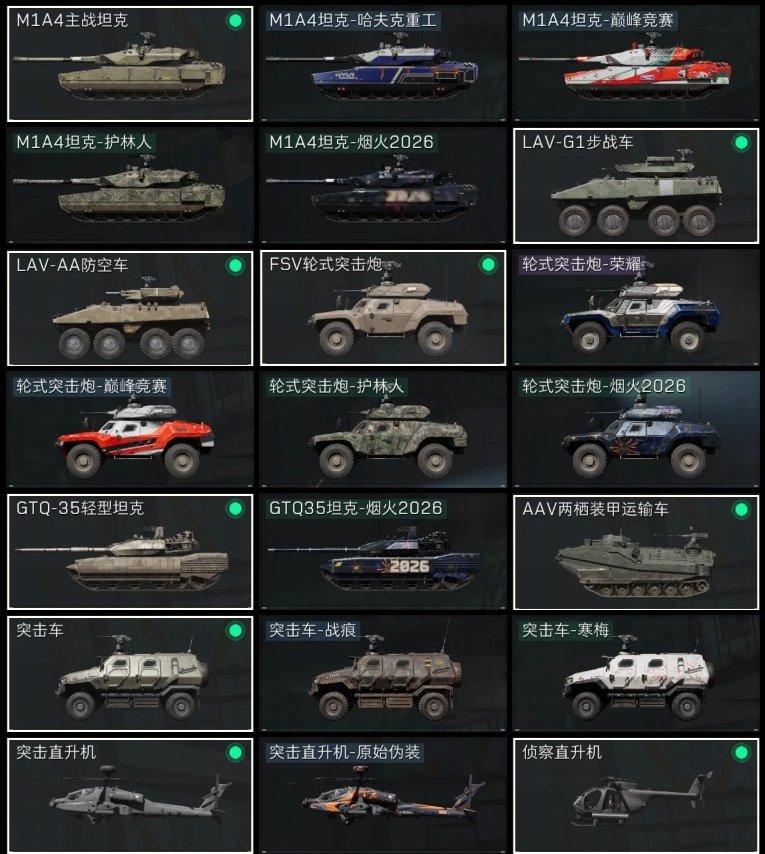Toggle green dot on LAV-AA防空车

pos(235,266)
